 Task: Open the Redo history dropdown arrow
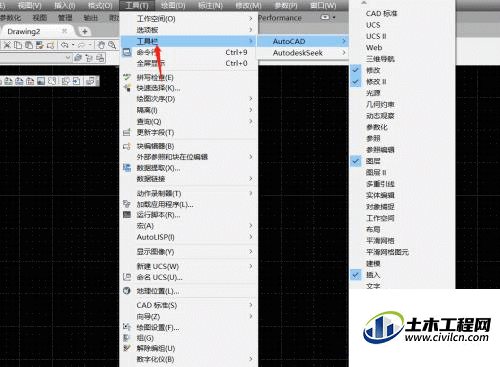90,45
